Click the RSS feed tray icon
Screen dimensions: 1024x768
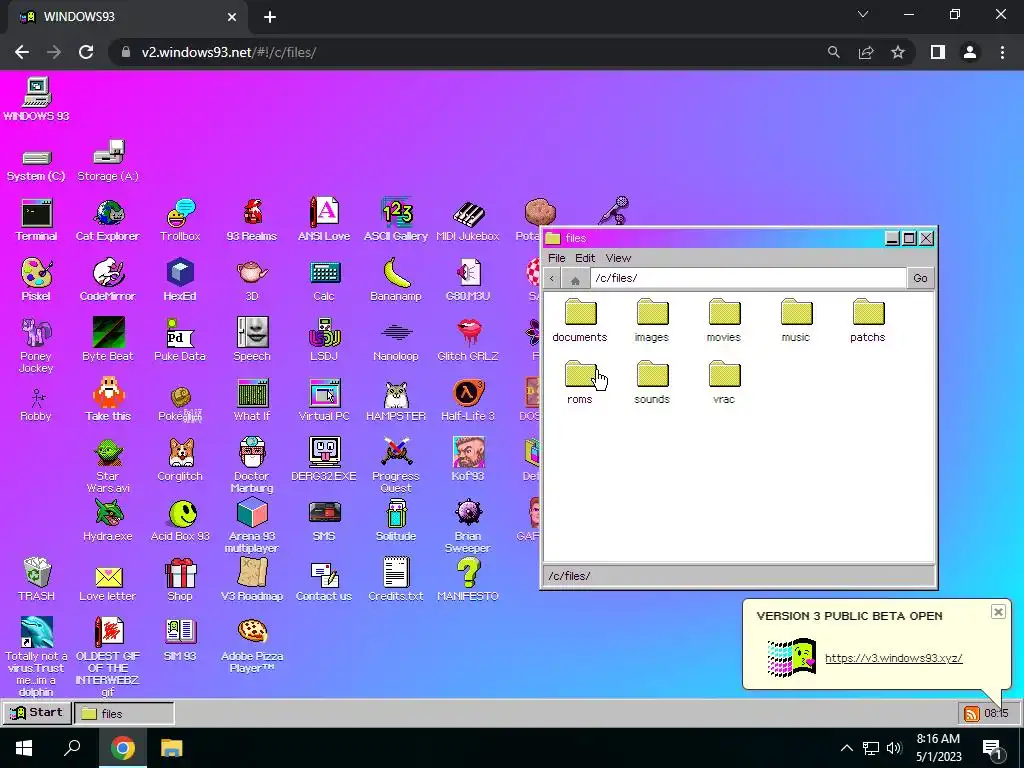[x=972, y=714]
